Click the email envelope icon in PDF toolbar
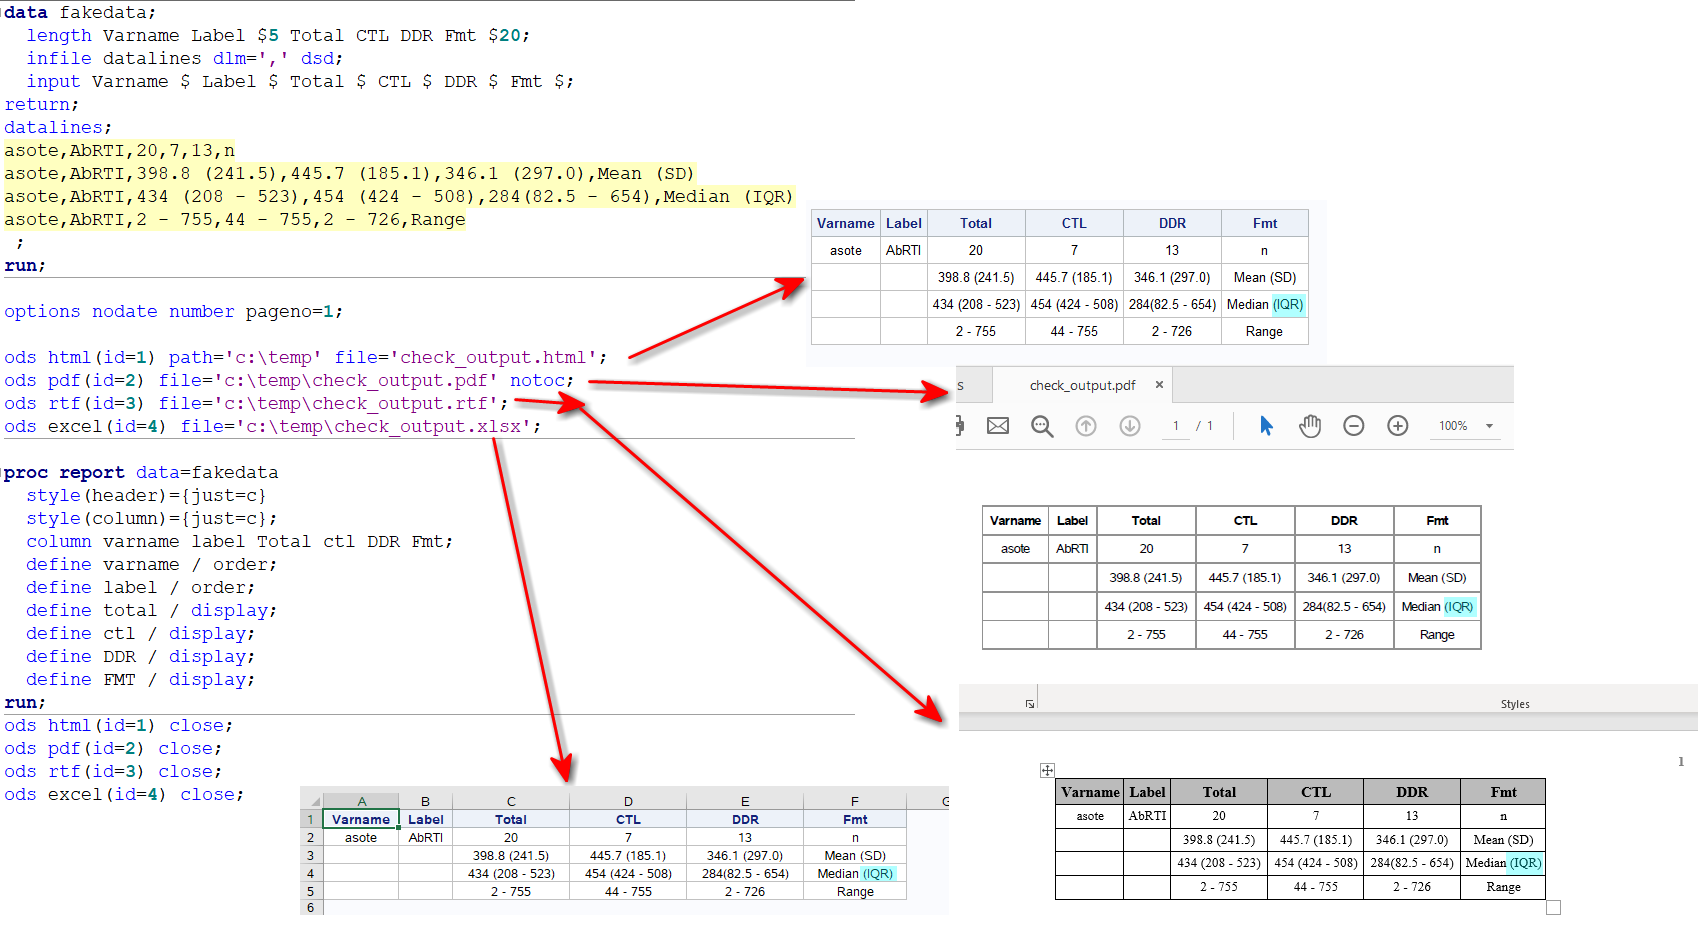This screenshot has width=1698, height=951. [x=997, y=426]
